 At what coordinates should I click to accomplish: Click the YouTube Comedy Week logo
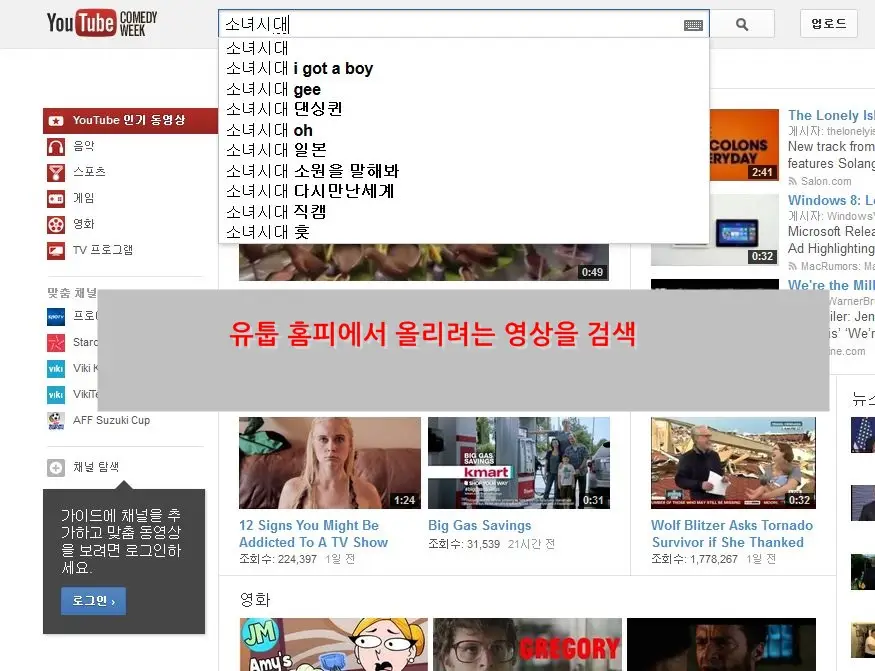(x=102, y=23)
